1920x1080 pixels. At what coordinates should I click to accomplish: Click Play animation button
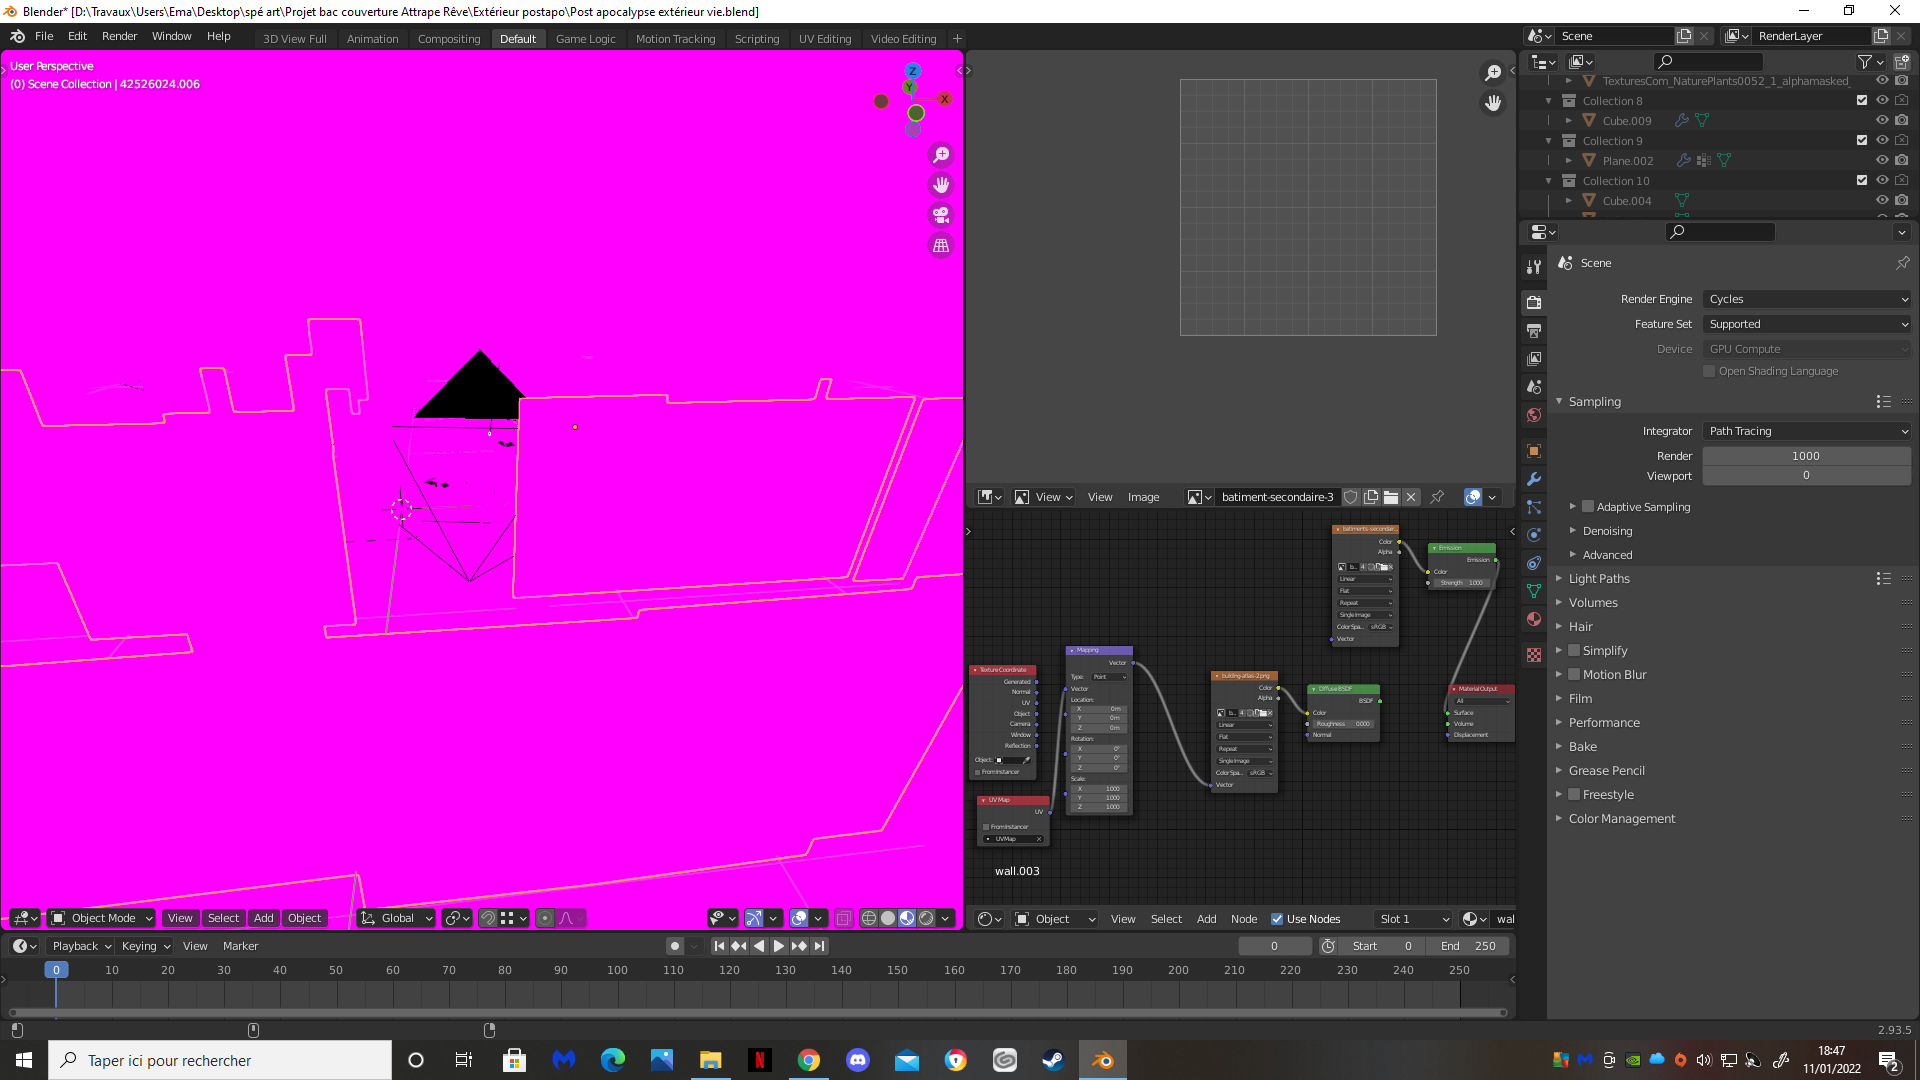pyautogui.click(x=778, y=946)
